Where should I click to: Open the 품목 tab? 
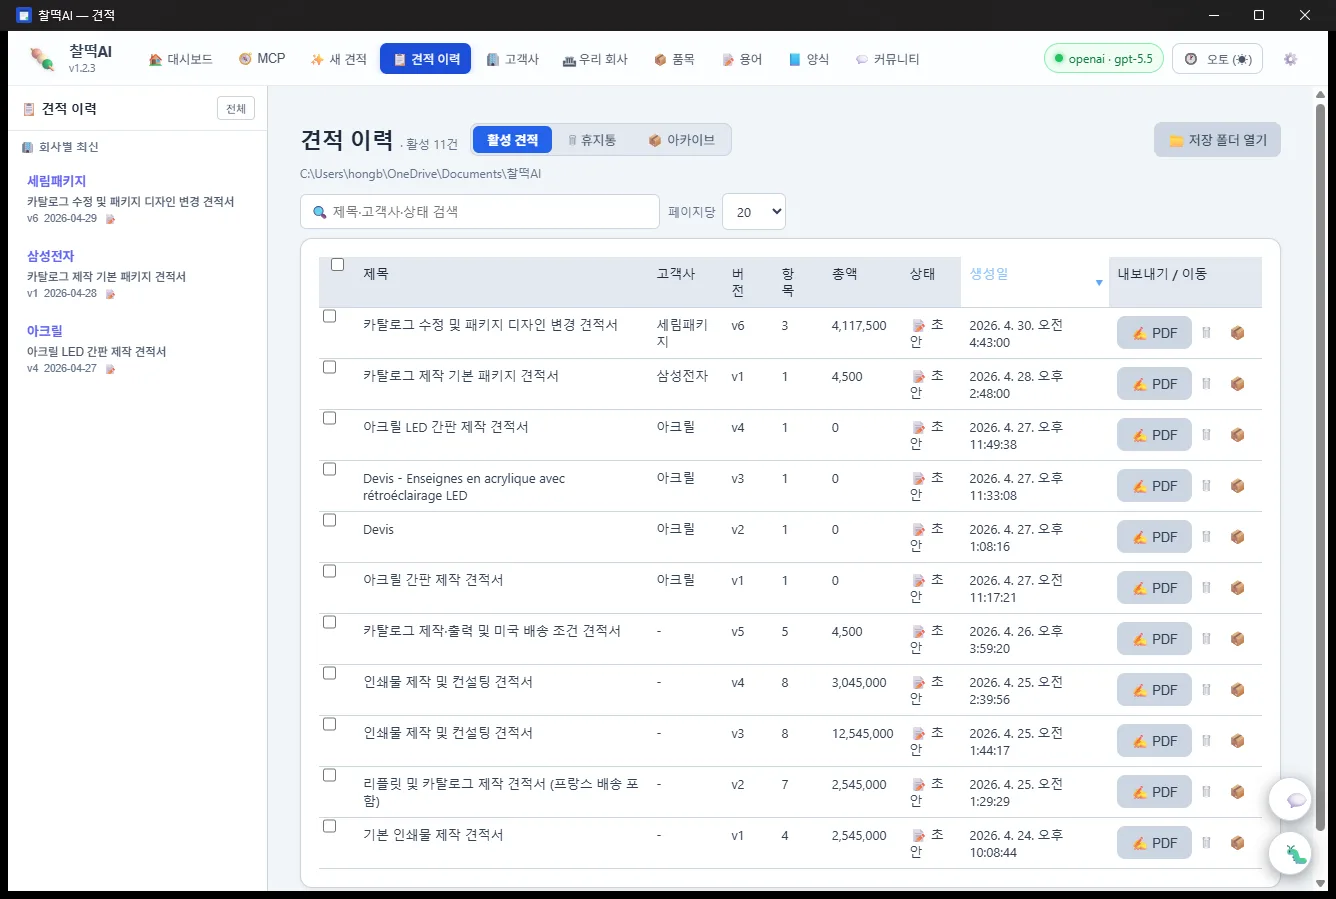[x=674, y=59]
